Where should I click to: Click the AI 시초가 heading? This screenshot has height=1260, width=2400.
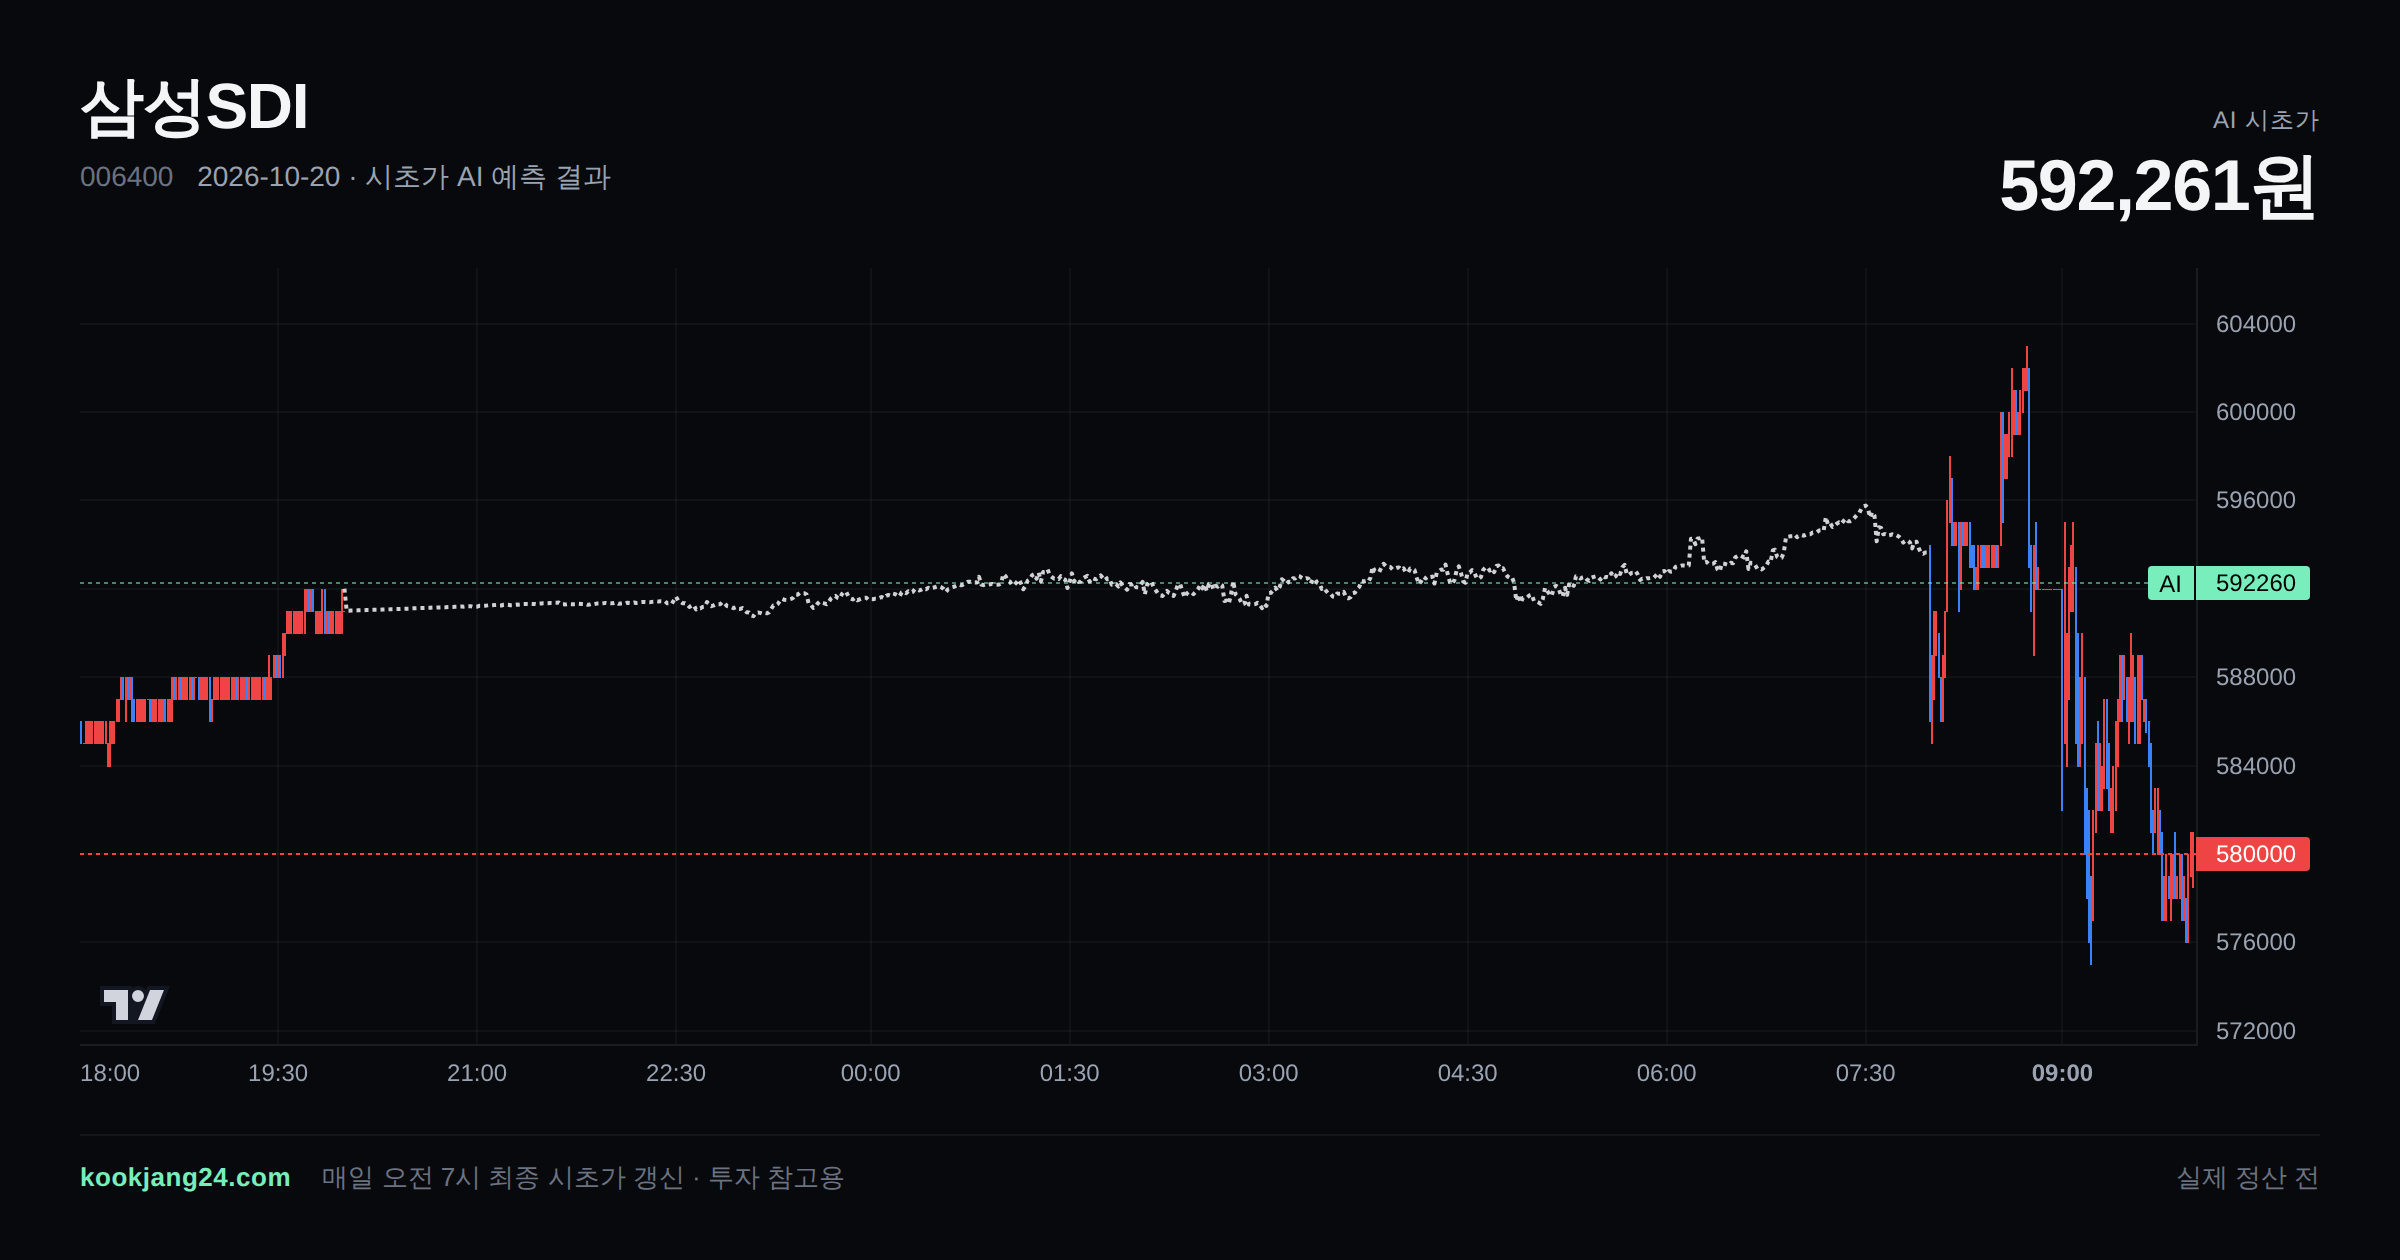point(2265,120)
